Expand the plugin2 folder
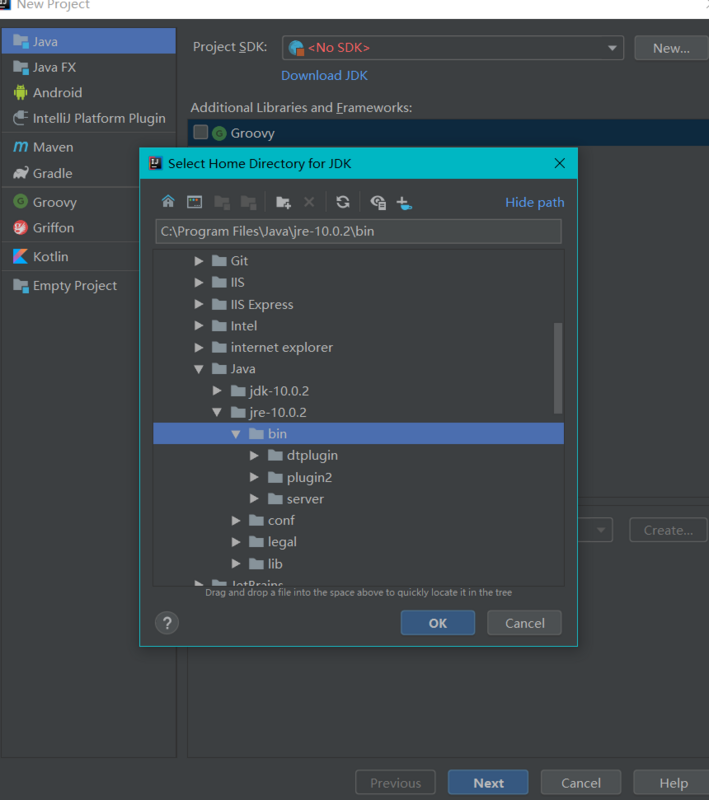The image size is (709, 800). coord(254,477)
